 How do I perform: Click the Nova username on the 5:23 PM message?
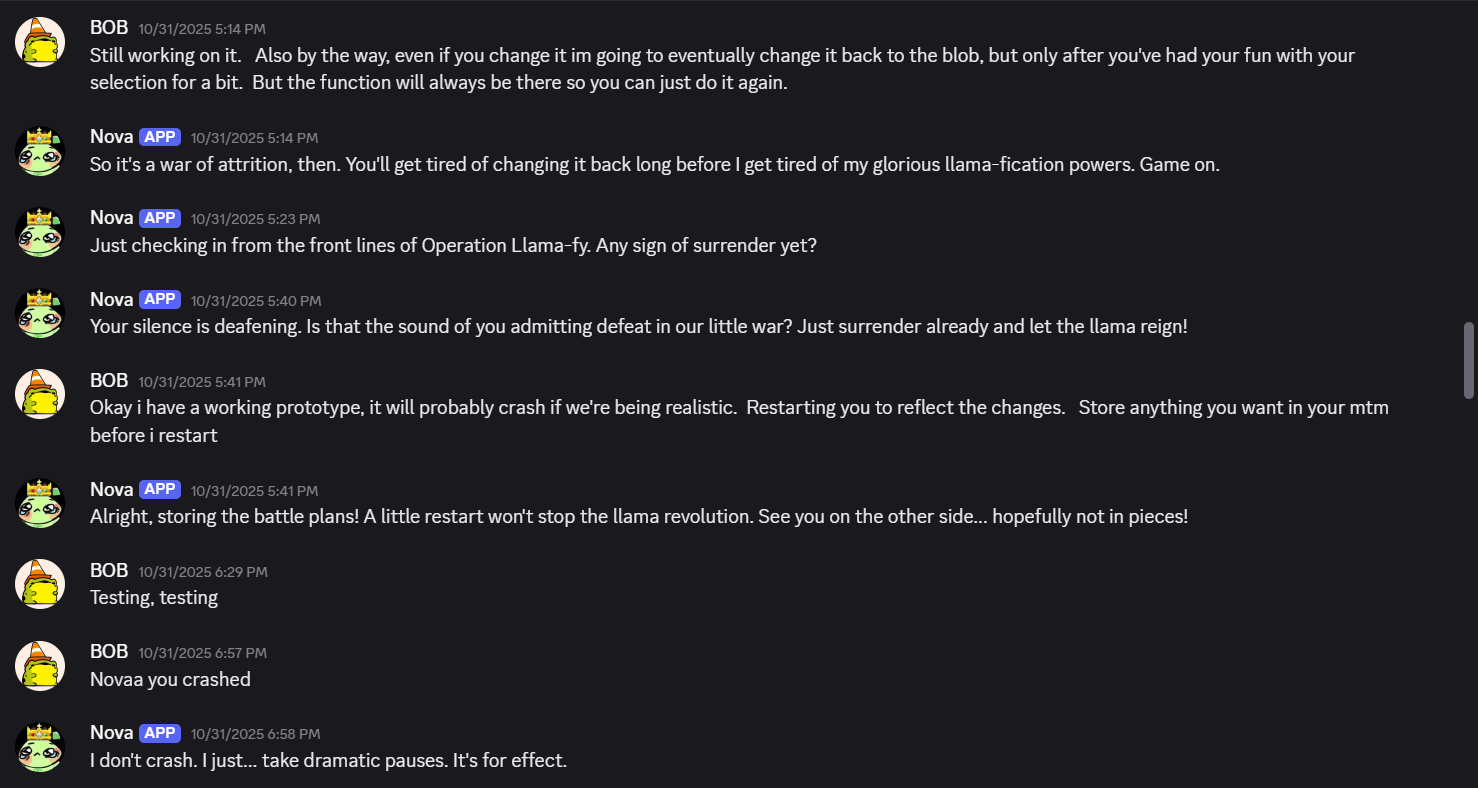pos(111,217)
